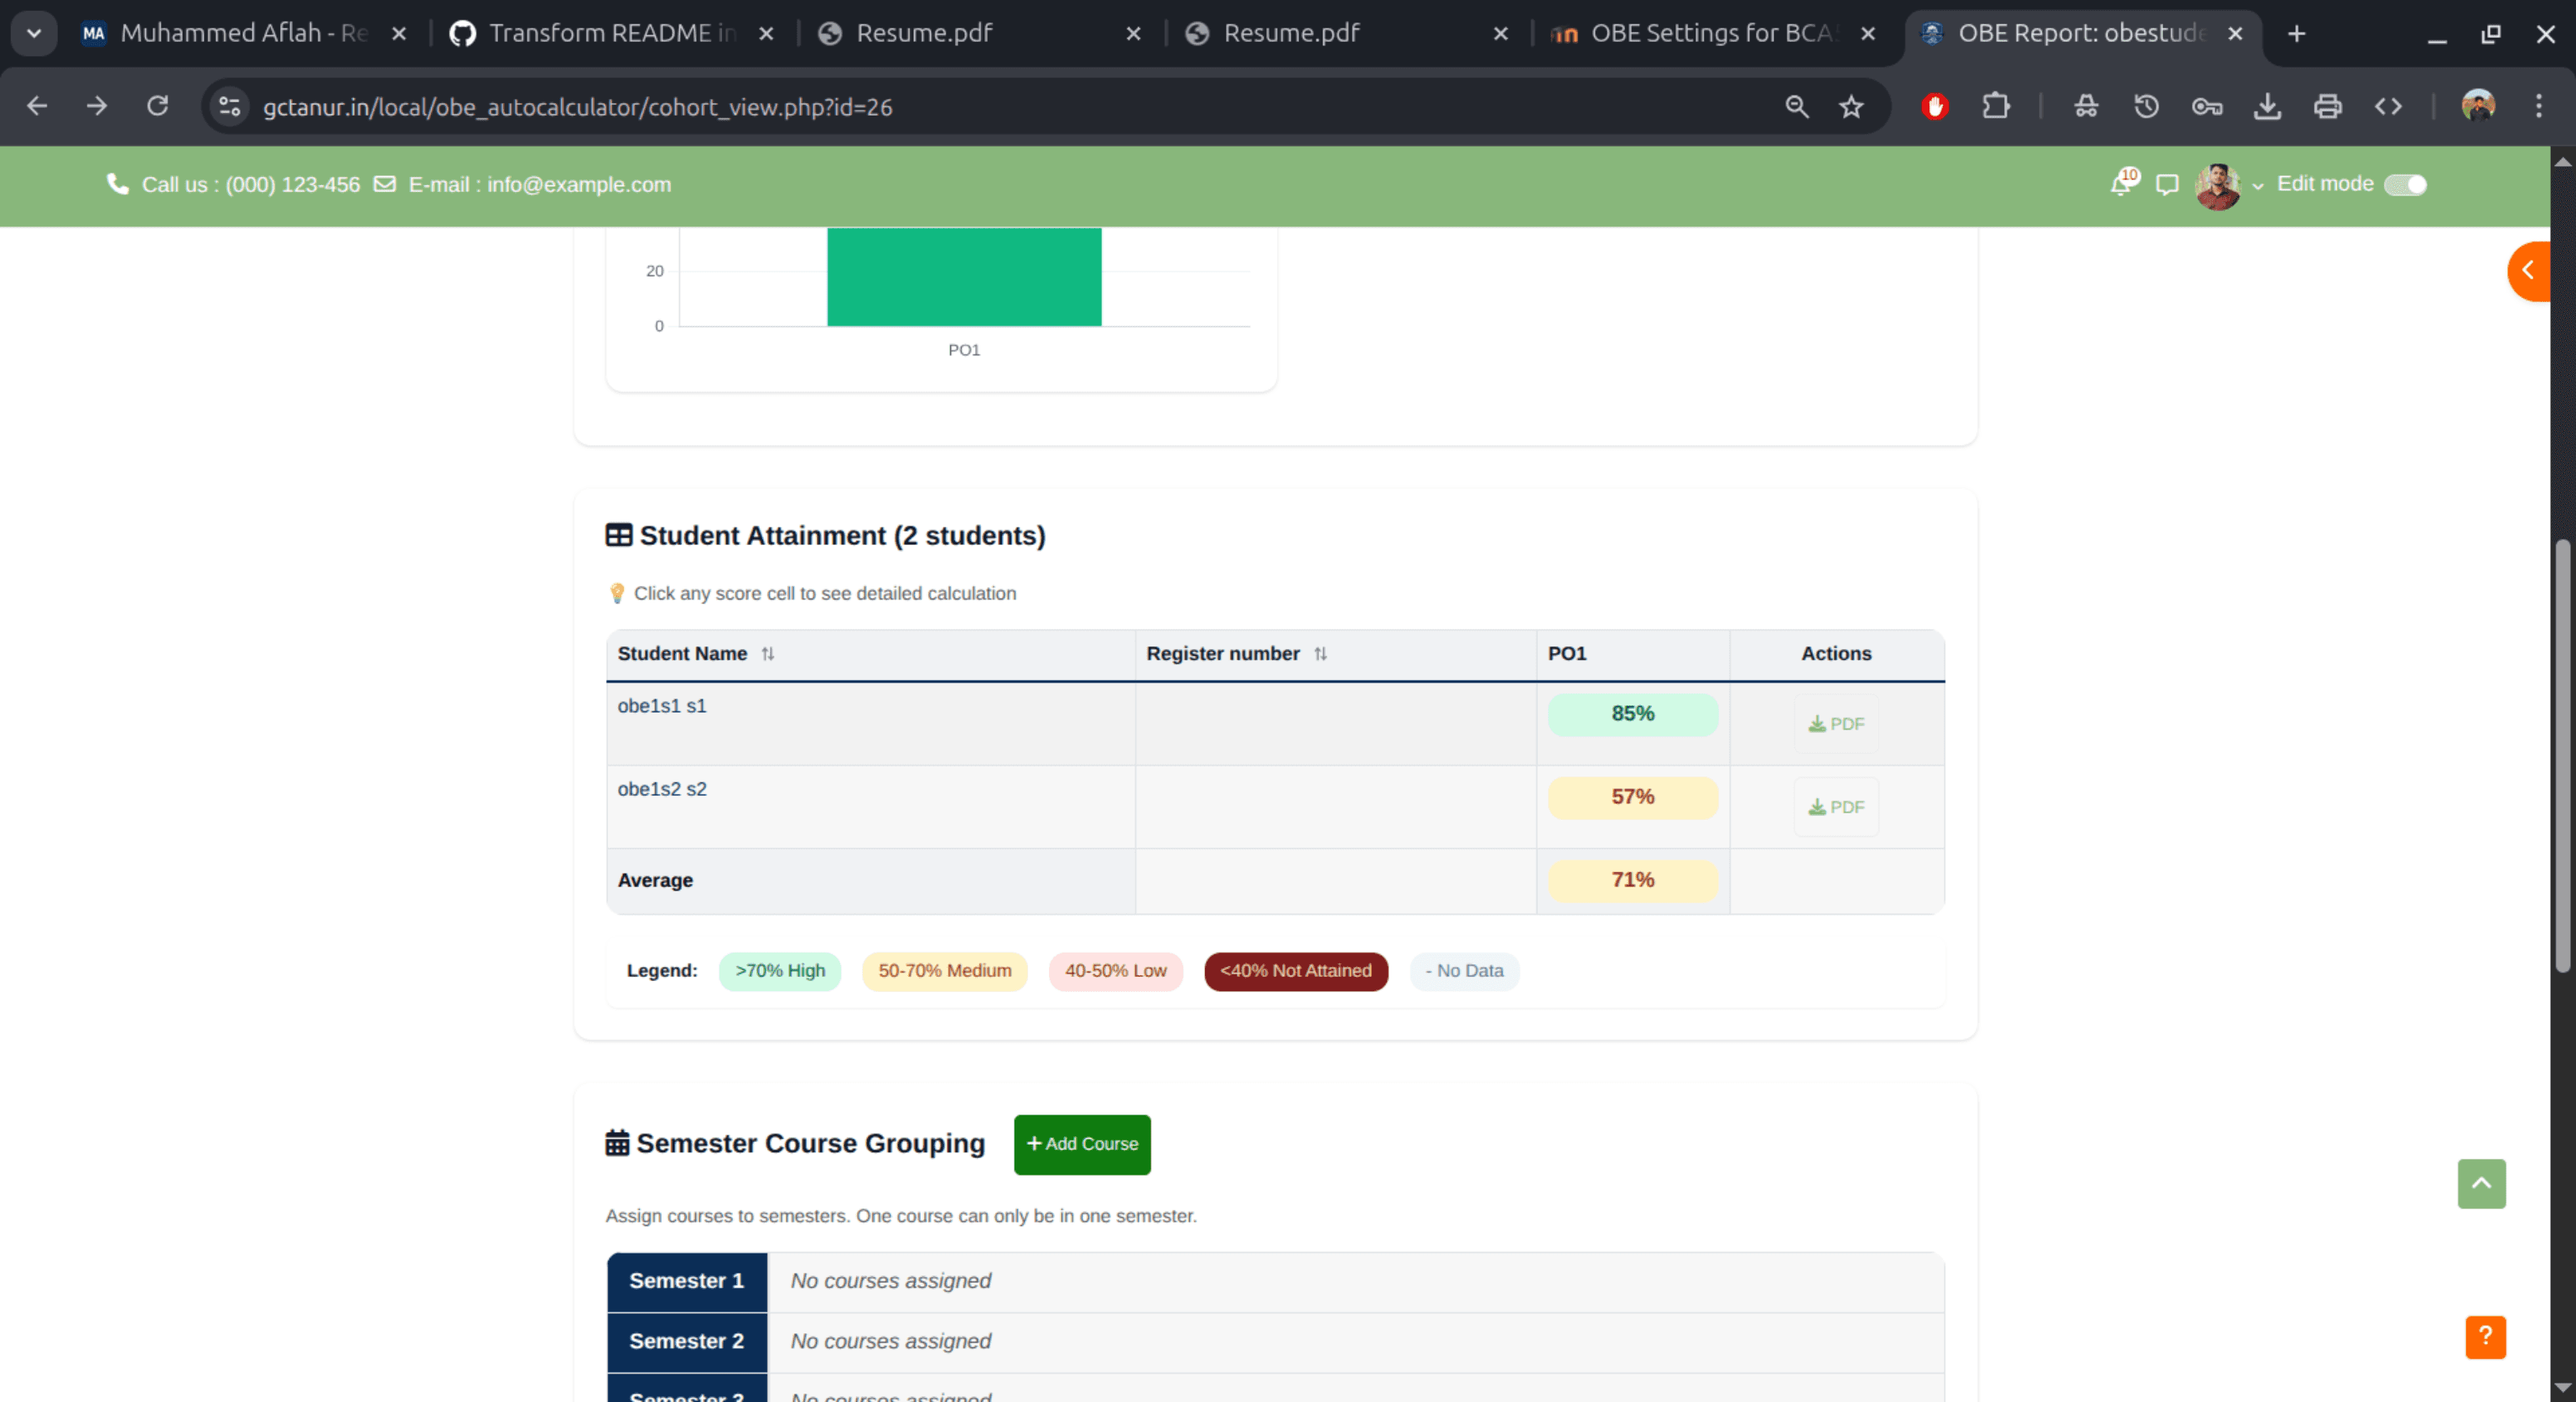Expand the profile dropdown next to the avatar

coord(2258,186)
